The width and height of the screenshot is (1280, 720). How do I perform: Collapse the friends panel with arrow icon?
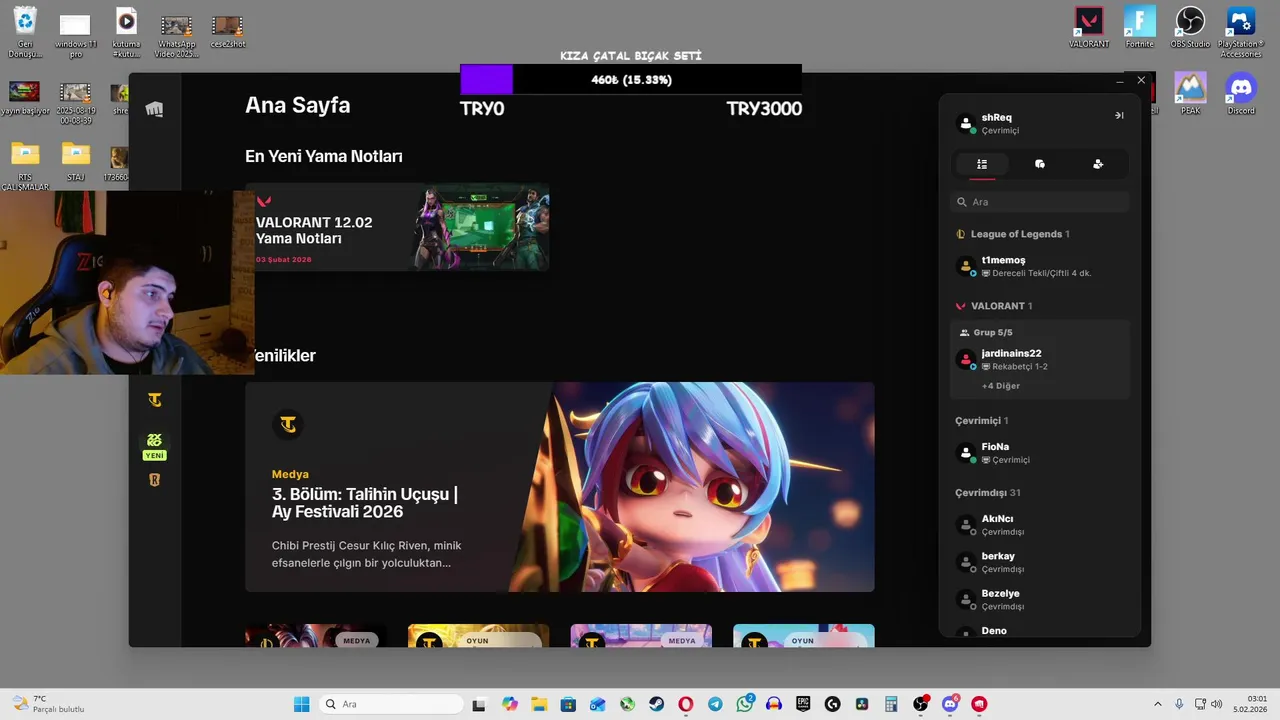tap(1119, 116)
